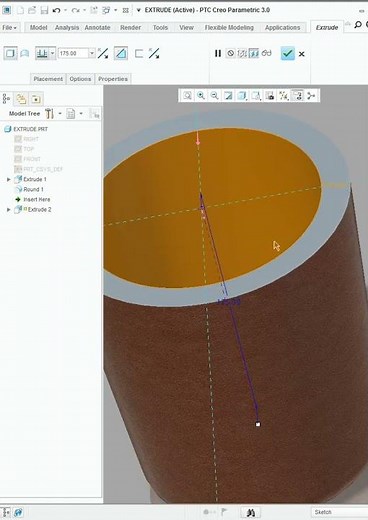This screenshot has width=368, height=520.
Task: Click the Zoom Out icon in graphics toolbar
Action: click(214, 96)
